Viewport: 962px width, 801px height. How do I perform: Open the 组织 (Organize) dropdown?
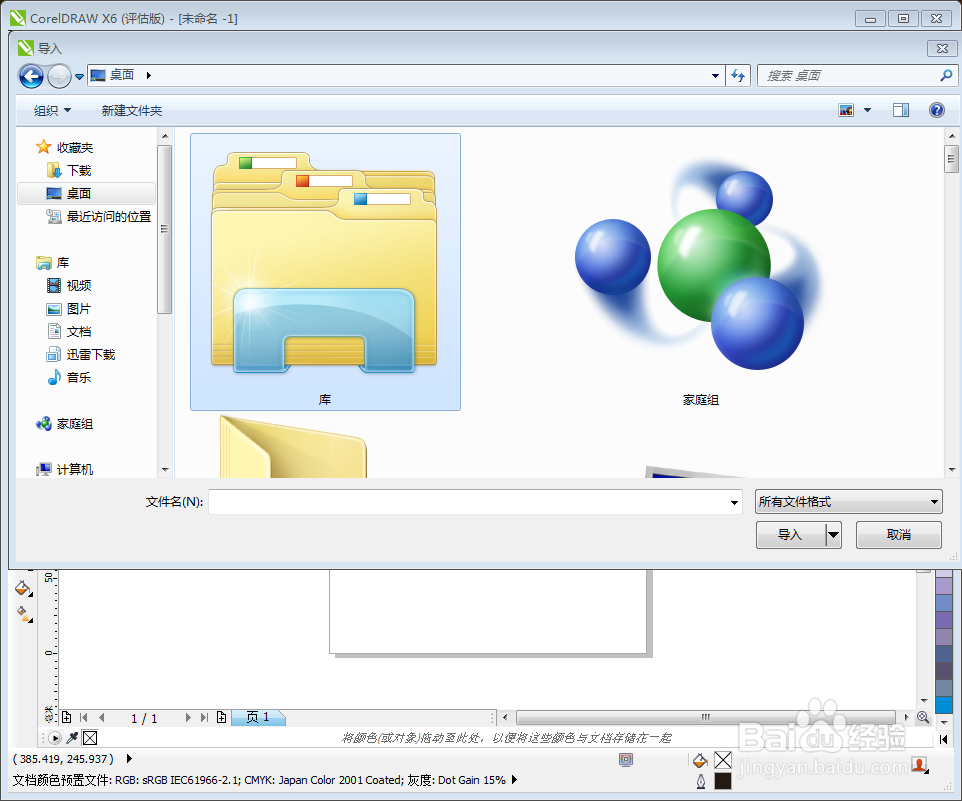50,110
